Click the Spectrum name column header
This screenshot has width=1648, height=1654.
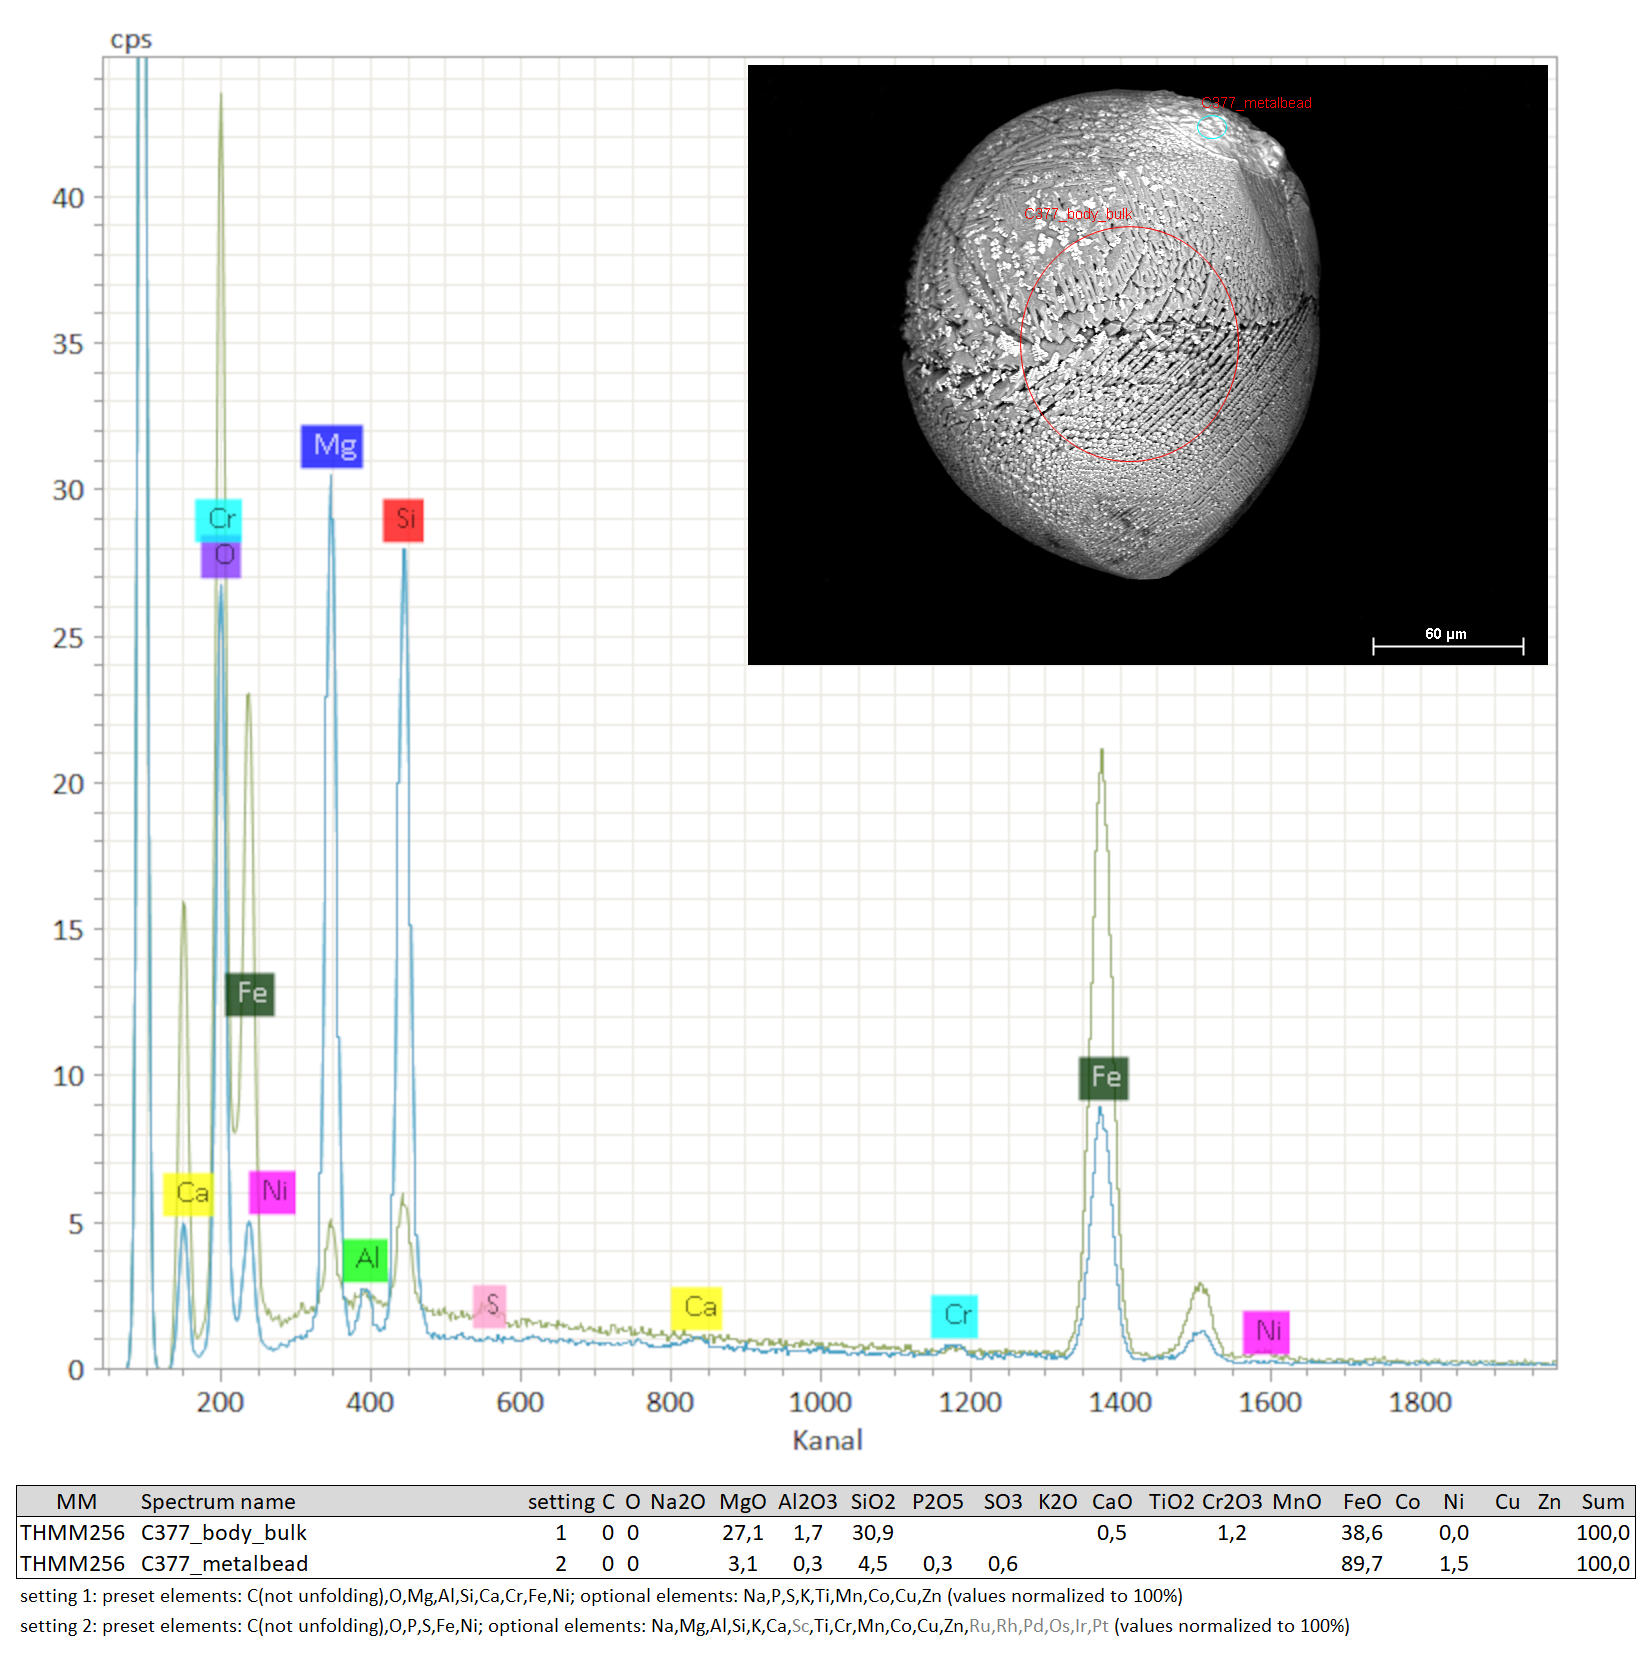(x=217, y=1502)
